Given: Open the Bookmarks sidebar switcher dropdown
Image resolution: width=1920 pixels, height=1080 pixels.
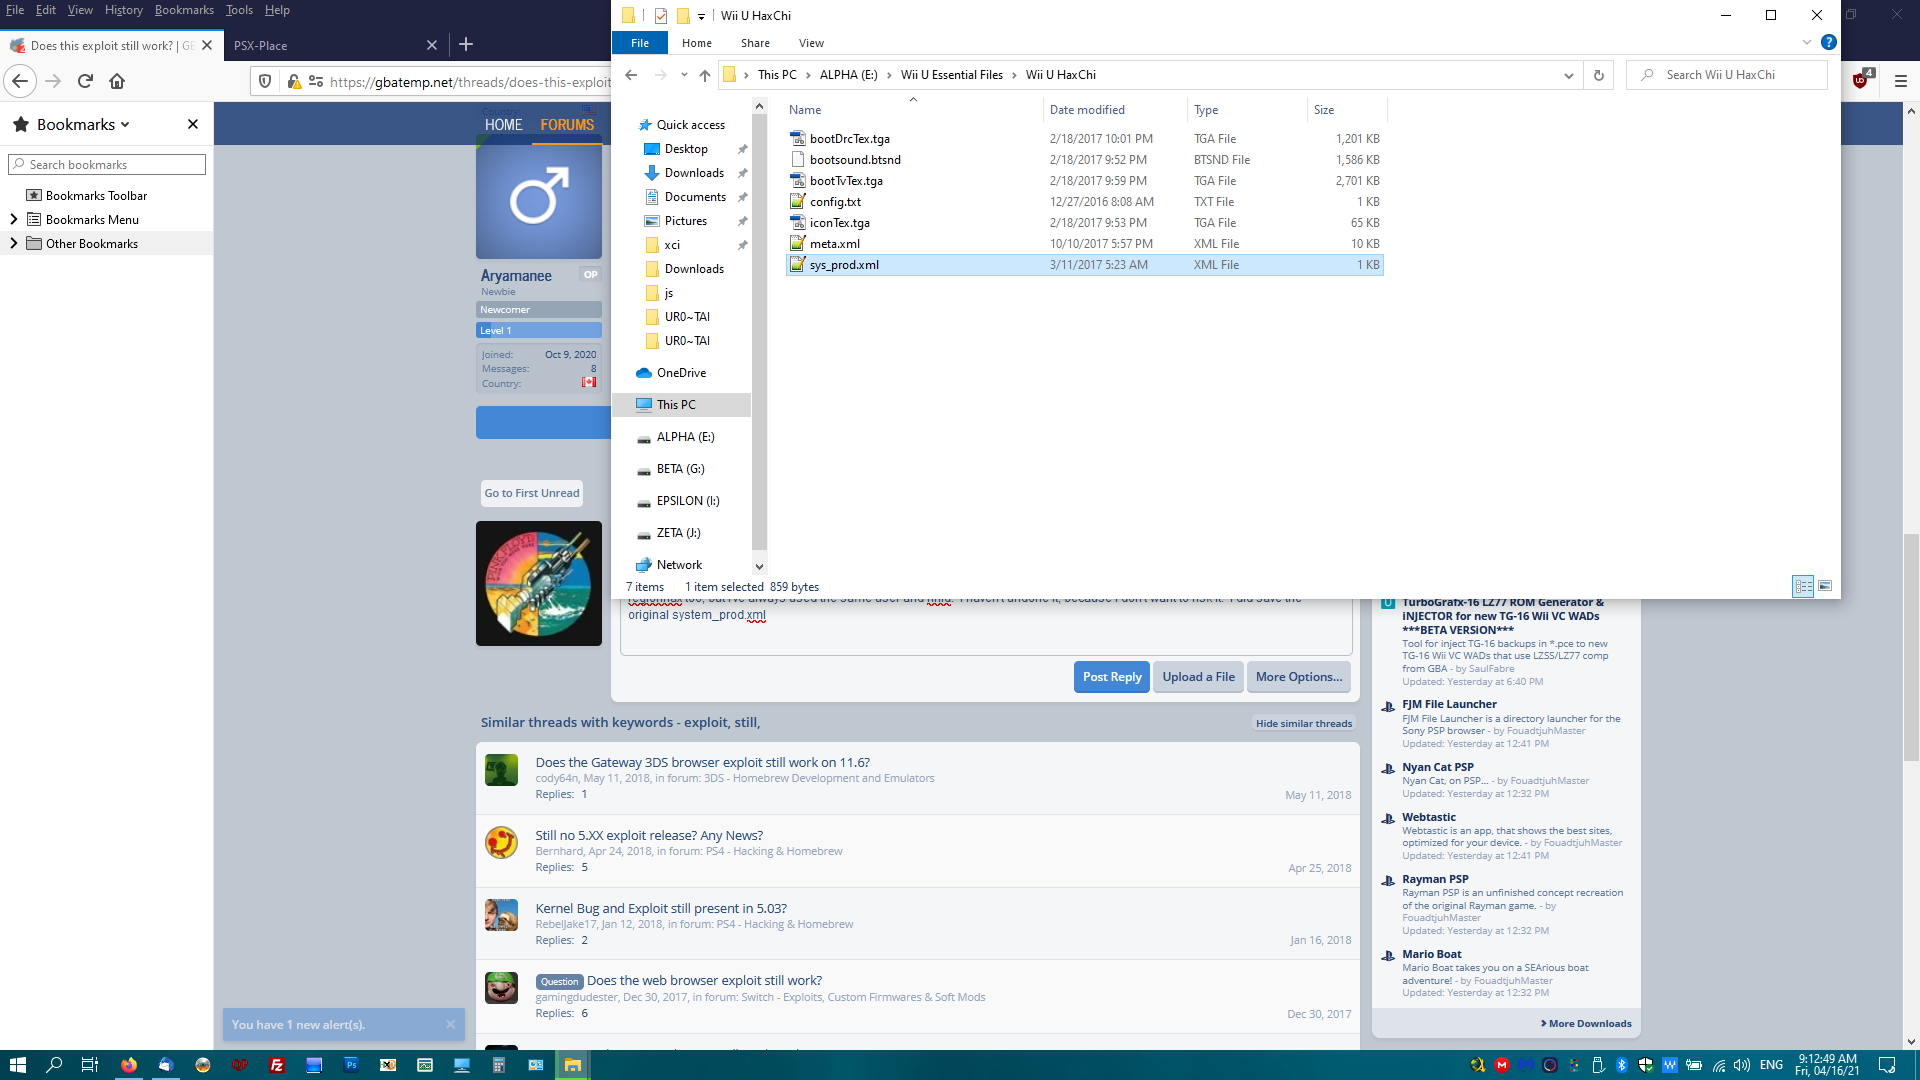Looking at the screenshot, I should [x=83, y=124].
